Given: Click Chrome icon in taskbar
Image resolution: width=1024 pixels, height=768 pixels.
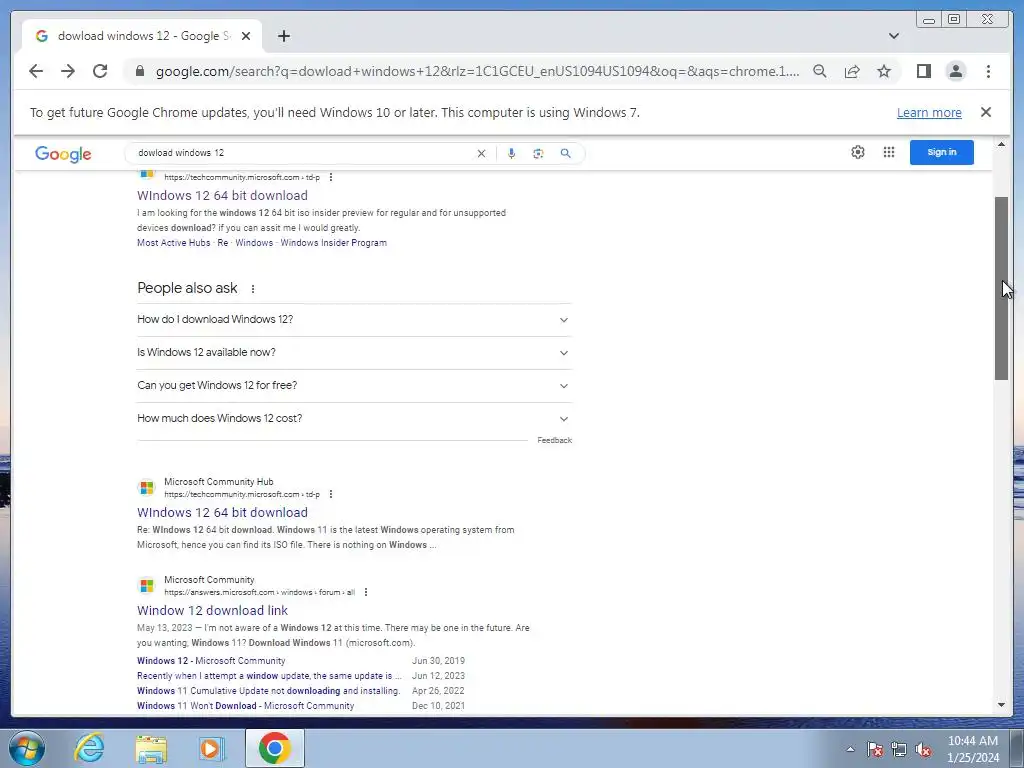Looking at the screenshot, I should pyautogui.click(x=274, y=748).
